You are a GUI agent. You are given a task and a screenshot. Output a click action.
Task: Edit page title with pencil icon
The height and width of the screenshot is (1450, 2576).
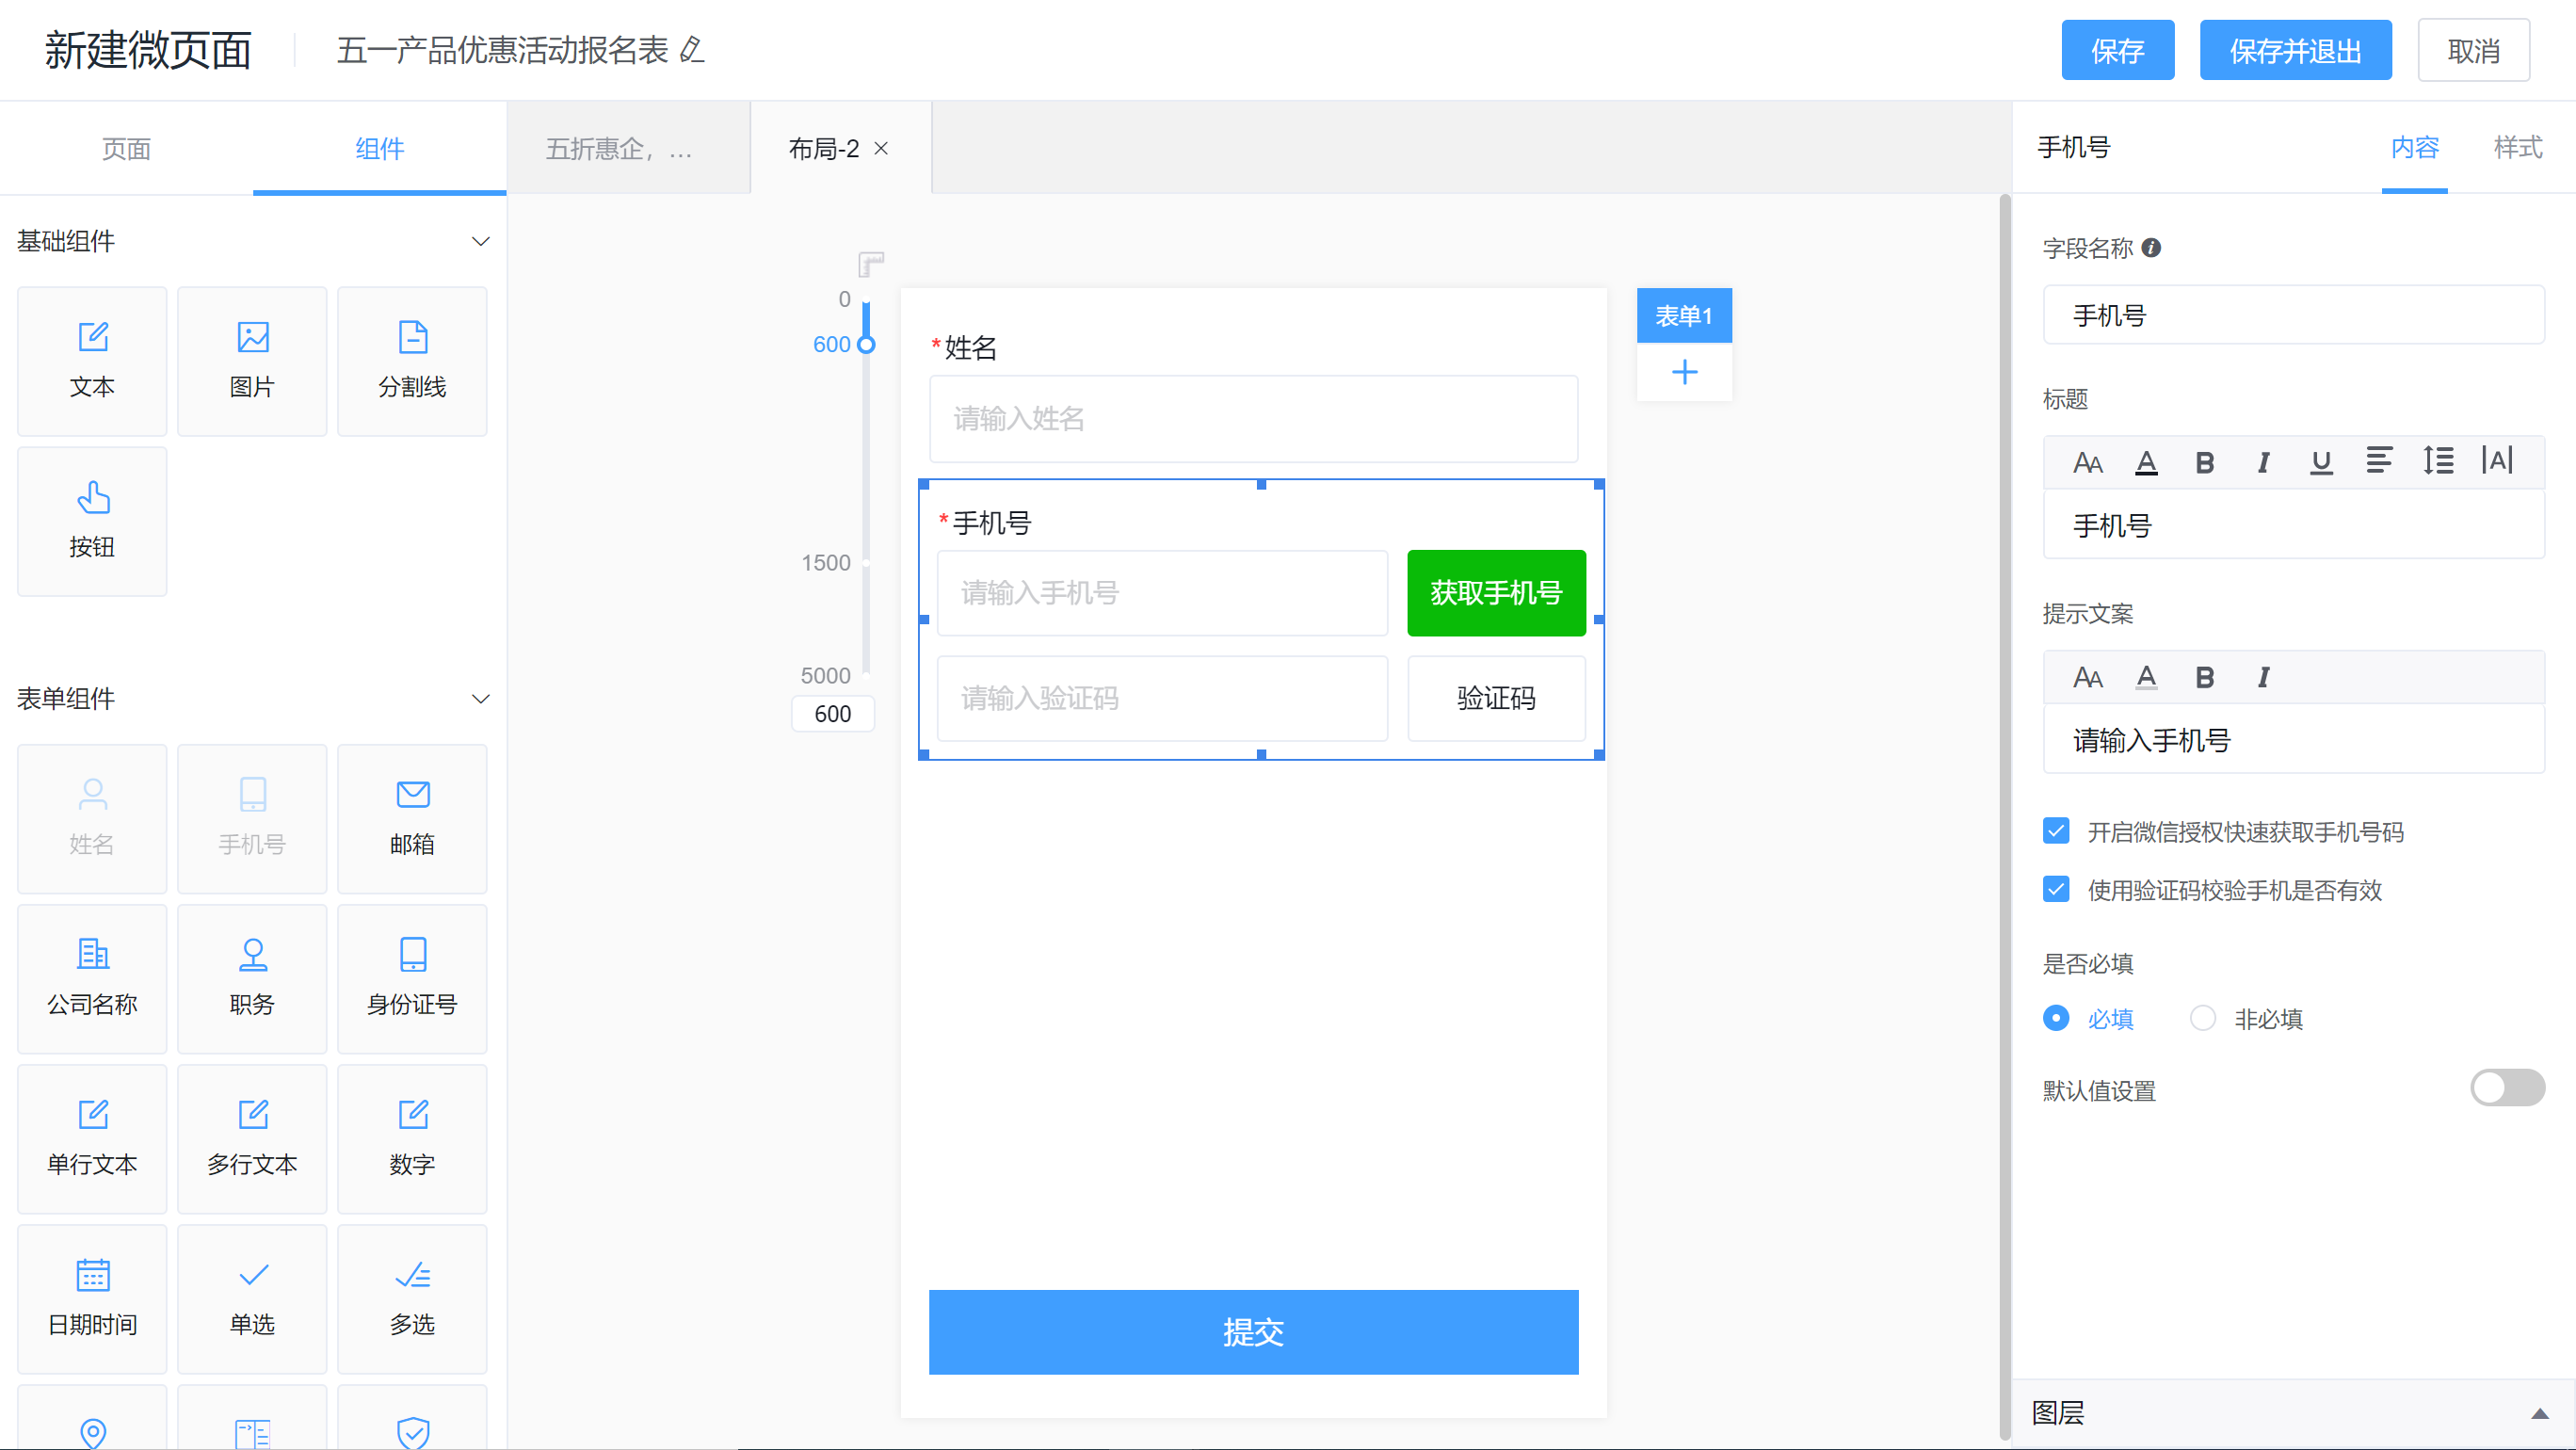tap(692, 49)
